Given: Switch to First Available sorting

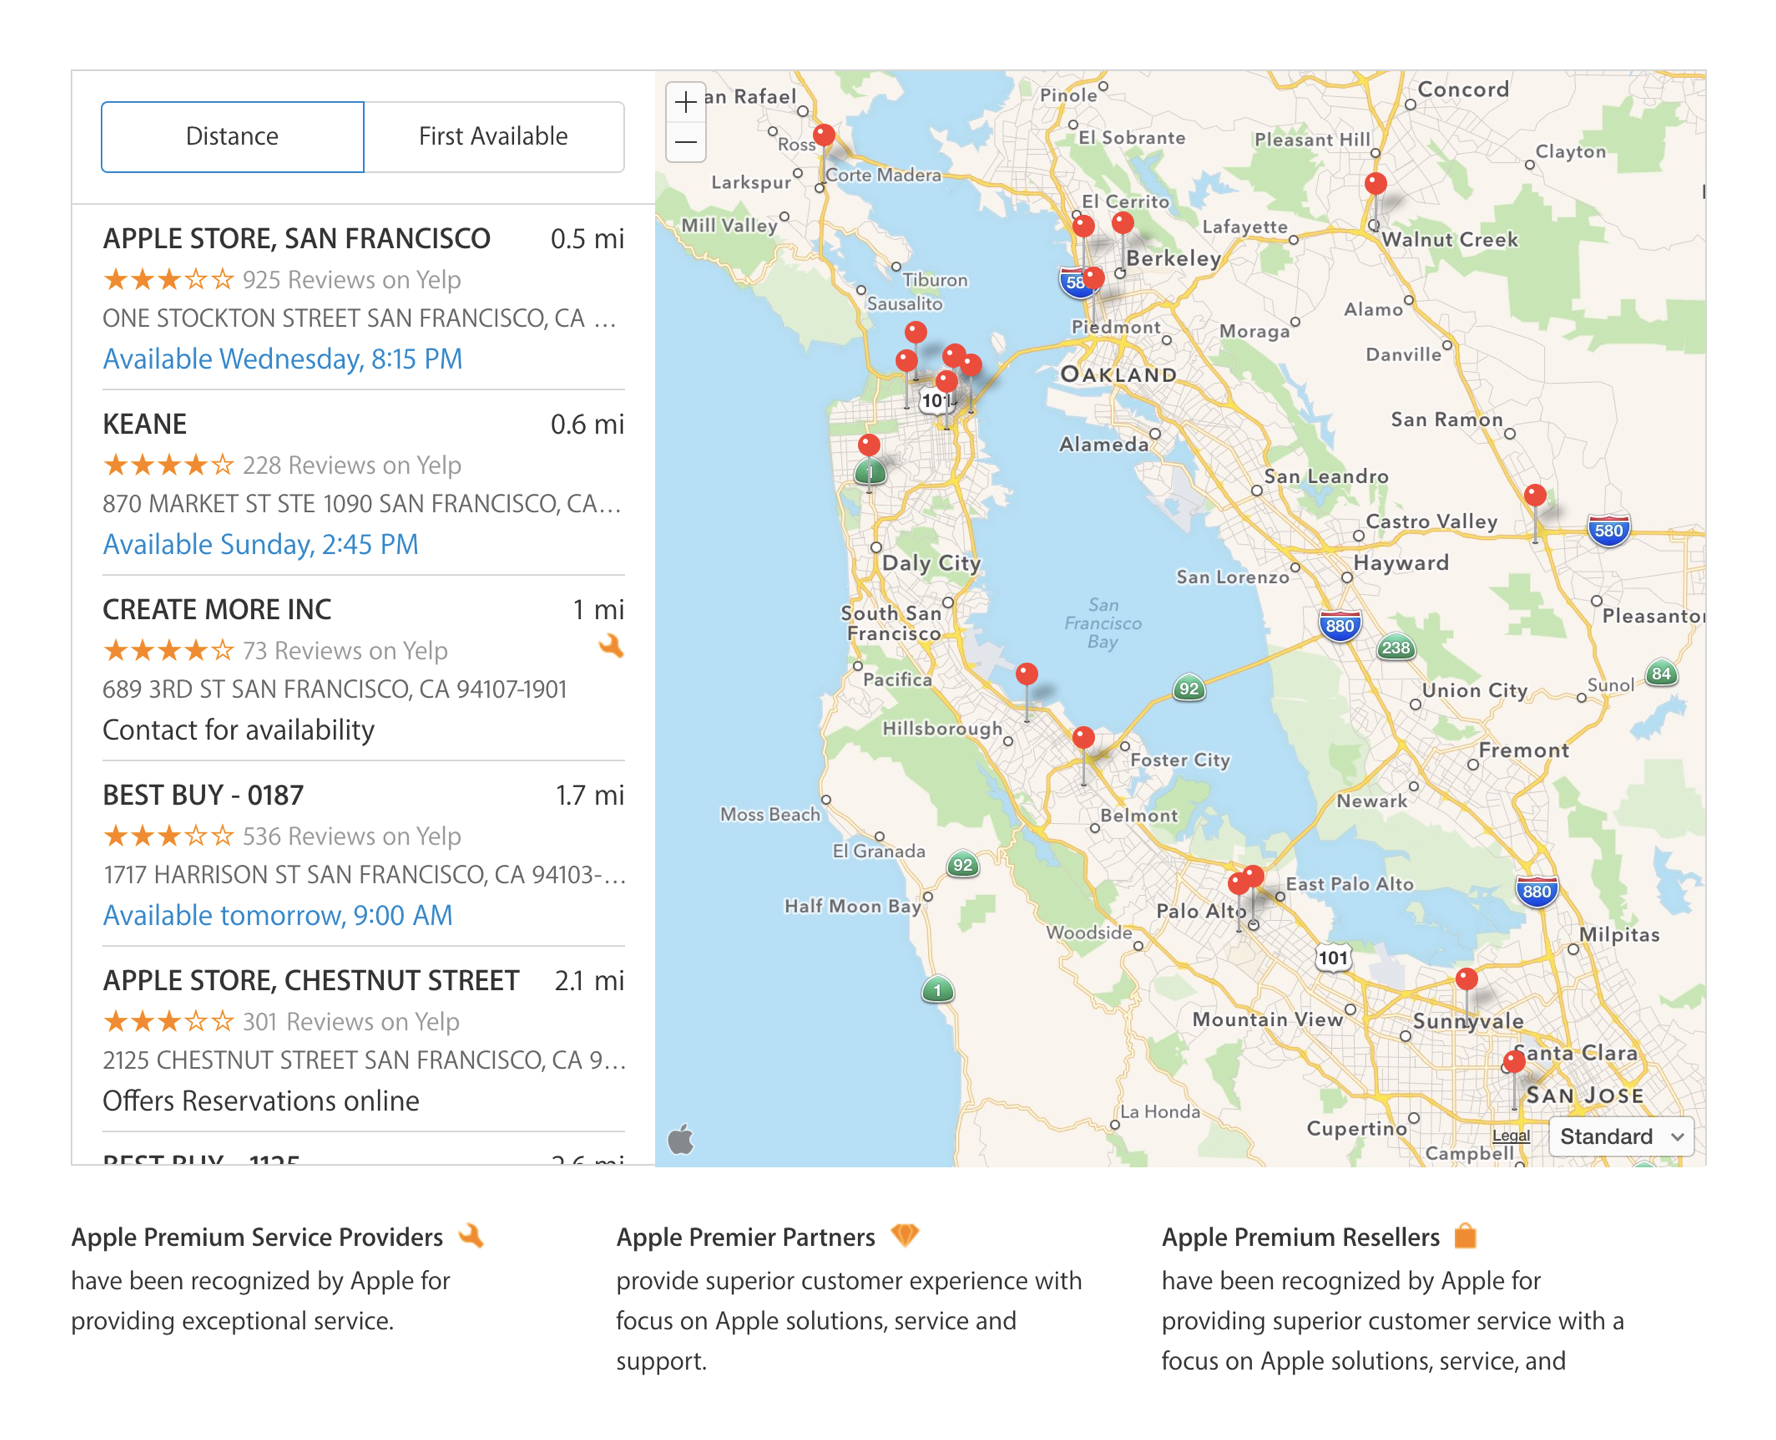Looking at the screenshot, I should pyautogui.click(x=493, y=137).
